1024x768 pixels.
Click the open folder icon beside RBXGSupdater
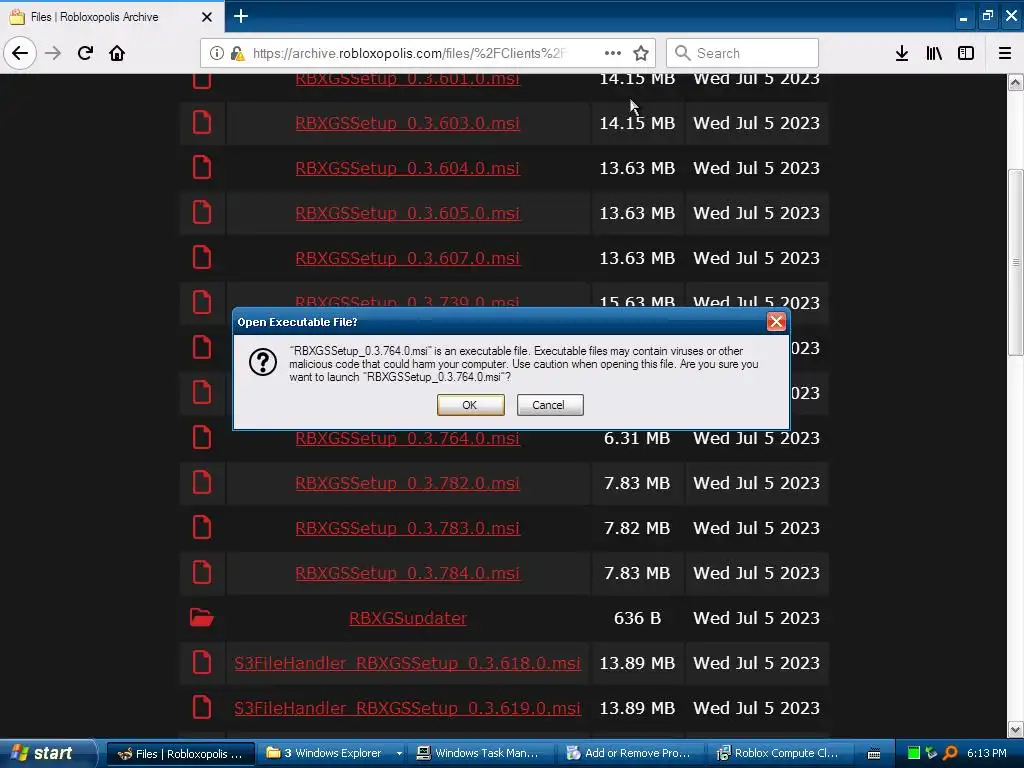[202, 617]
